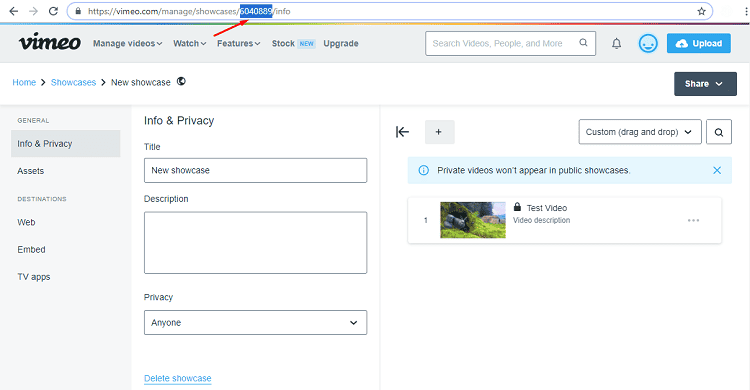Click the Delete showcase link
Screen dimensions: 750x390
point(177,378)
